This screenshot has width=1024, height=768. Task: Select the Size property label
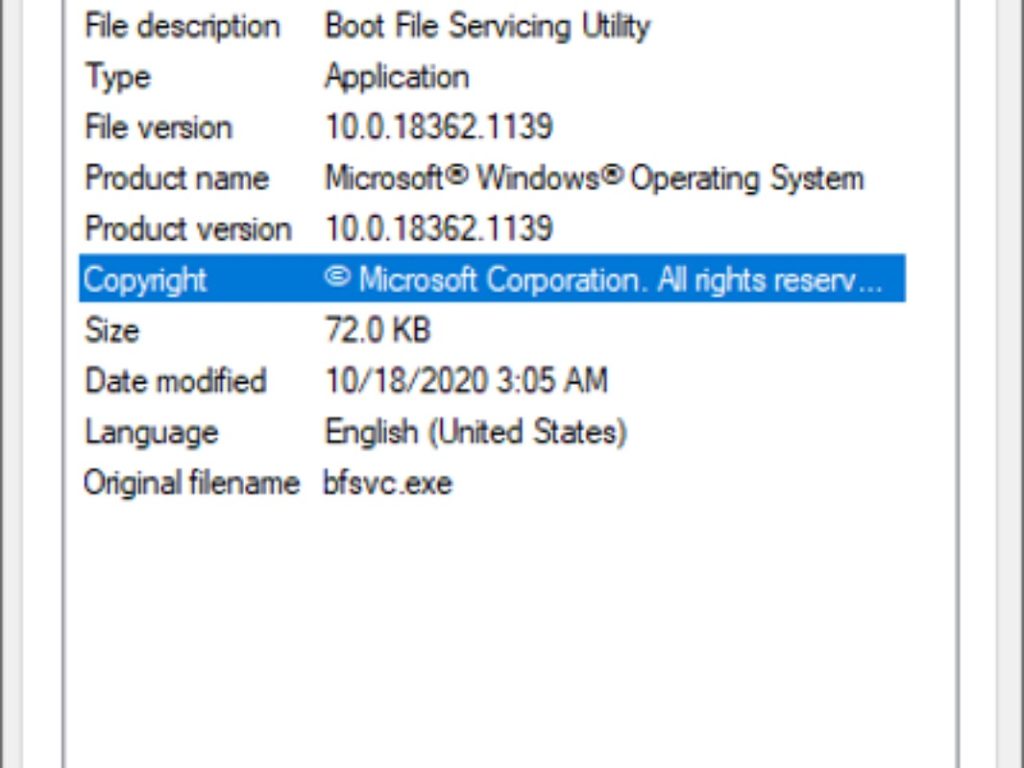click(x=111, y=330)
